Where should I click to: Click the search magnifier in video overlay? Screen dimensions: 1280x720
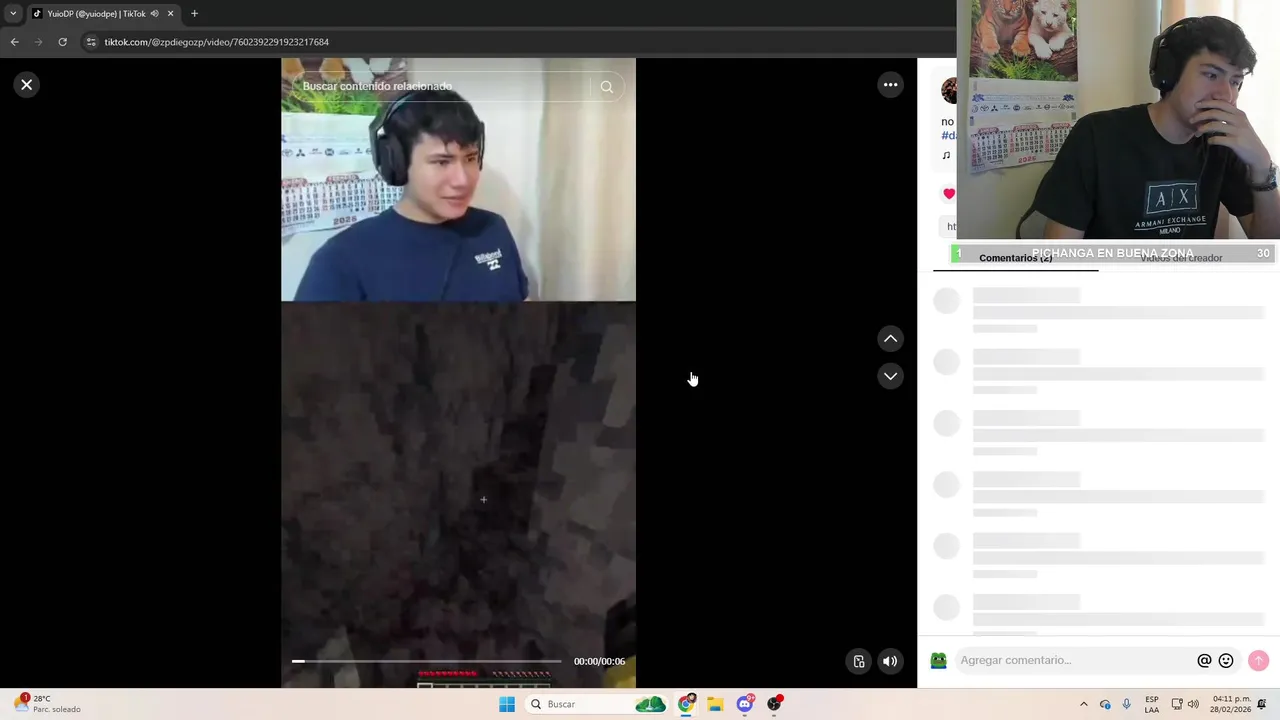pyautogui.click(x=606, y=87)
